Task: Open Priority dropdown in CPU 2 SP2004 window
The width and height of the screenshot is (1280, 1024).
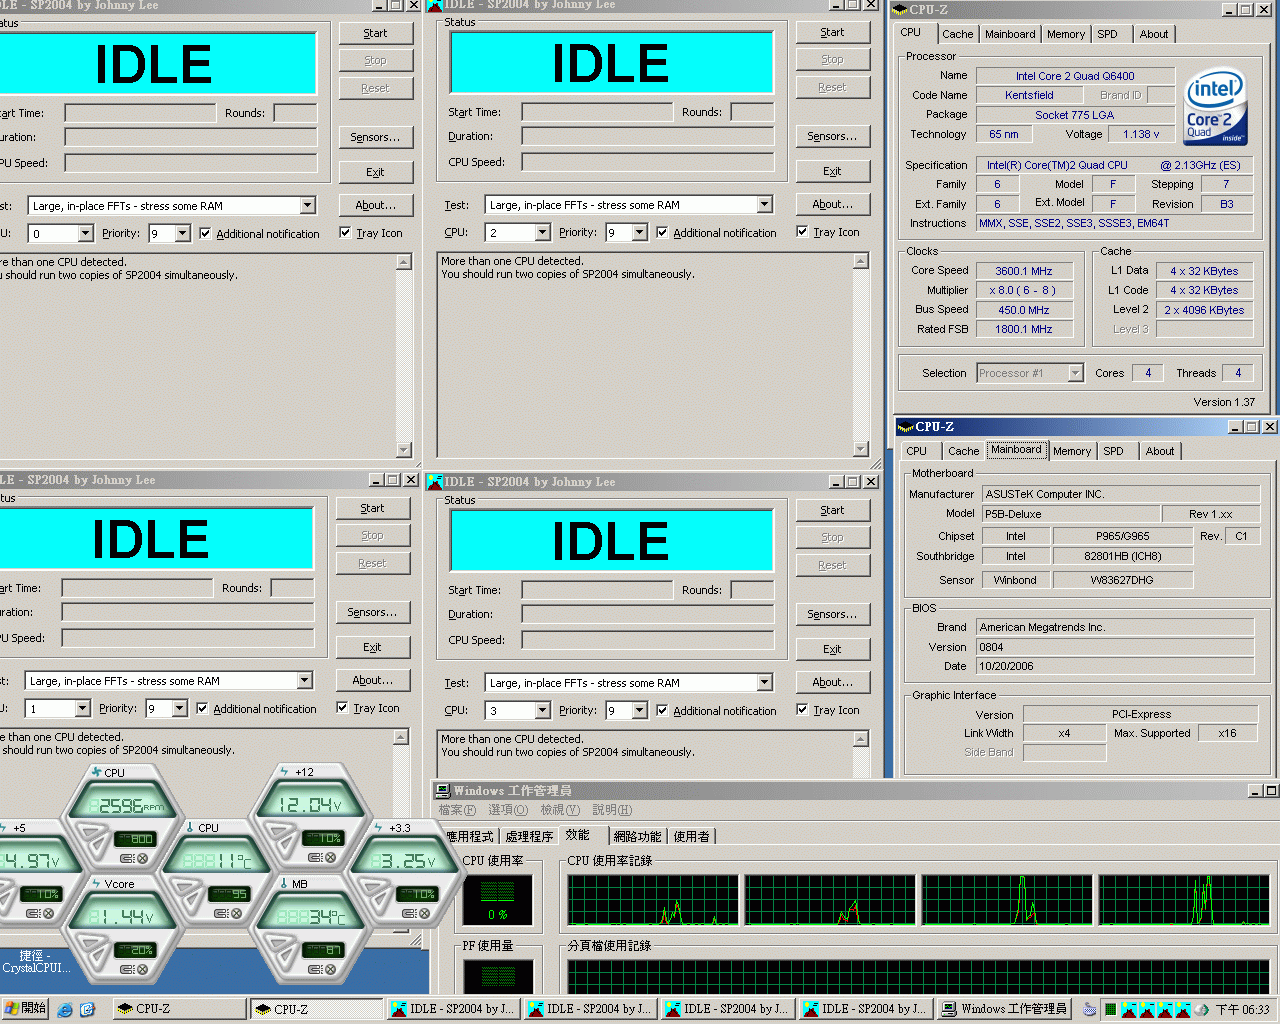Action: click(639, 233)
